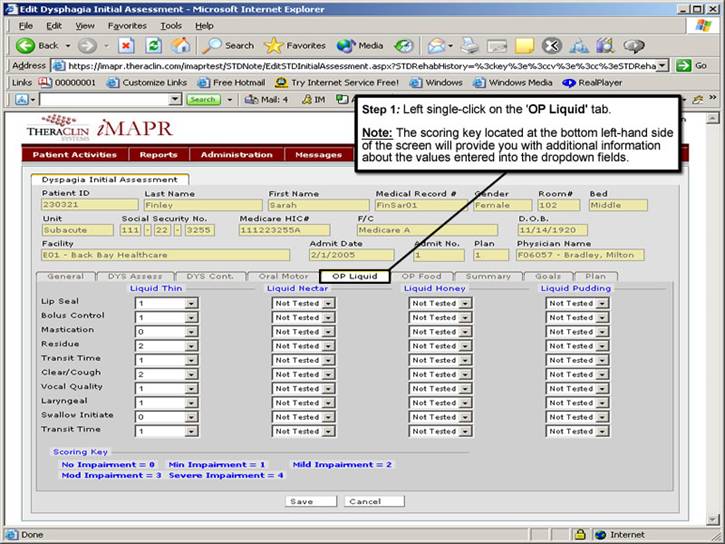Expand Vocal Quality Liquid Honey dropdown
The image size is (725, 544).
[x=465, y=388]
